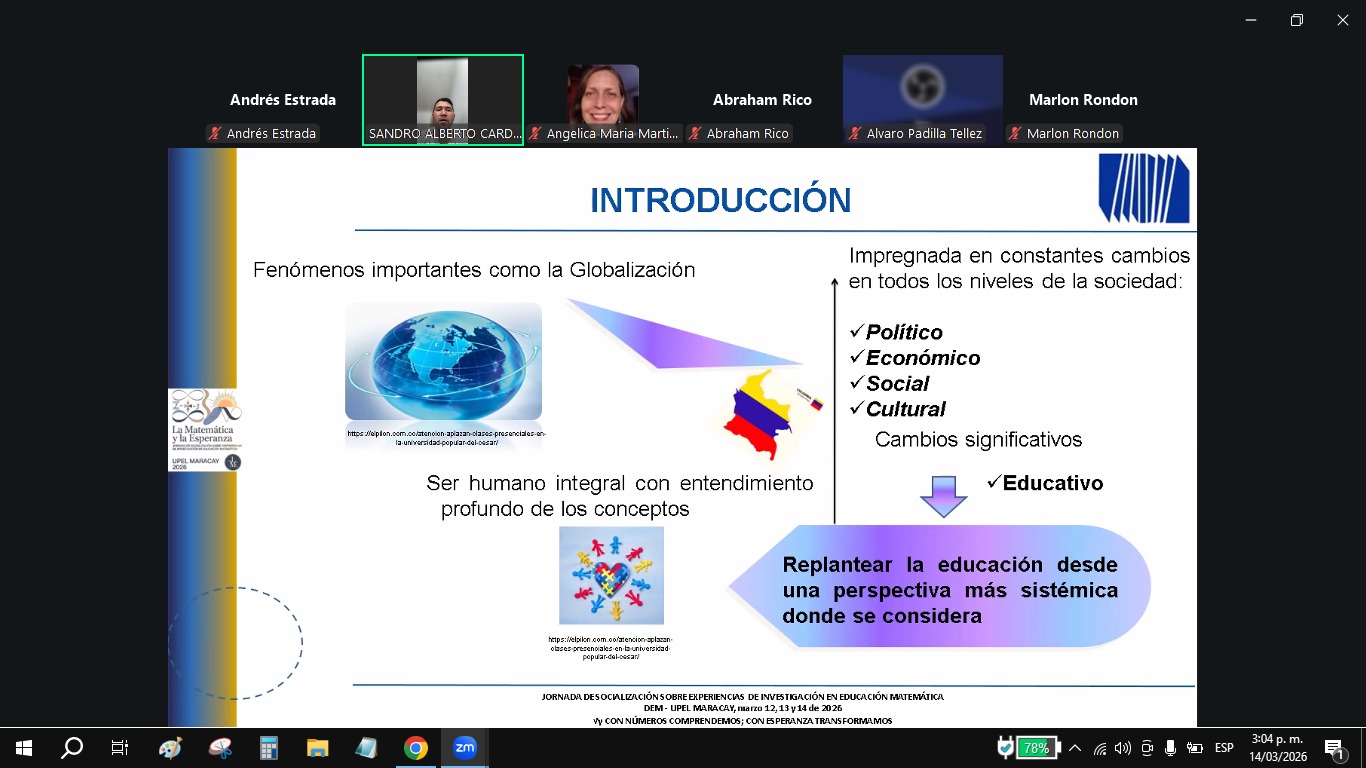Viewport: 1366px width, 768px height.
Task: Click the Task View icon
Action: pos(120,748)
